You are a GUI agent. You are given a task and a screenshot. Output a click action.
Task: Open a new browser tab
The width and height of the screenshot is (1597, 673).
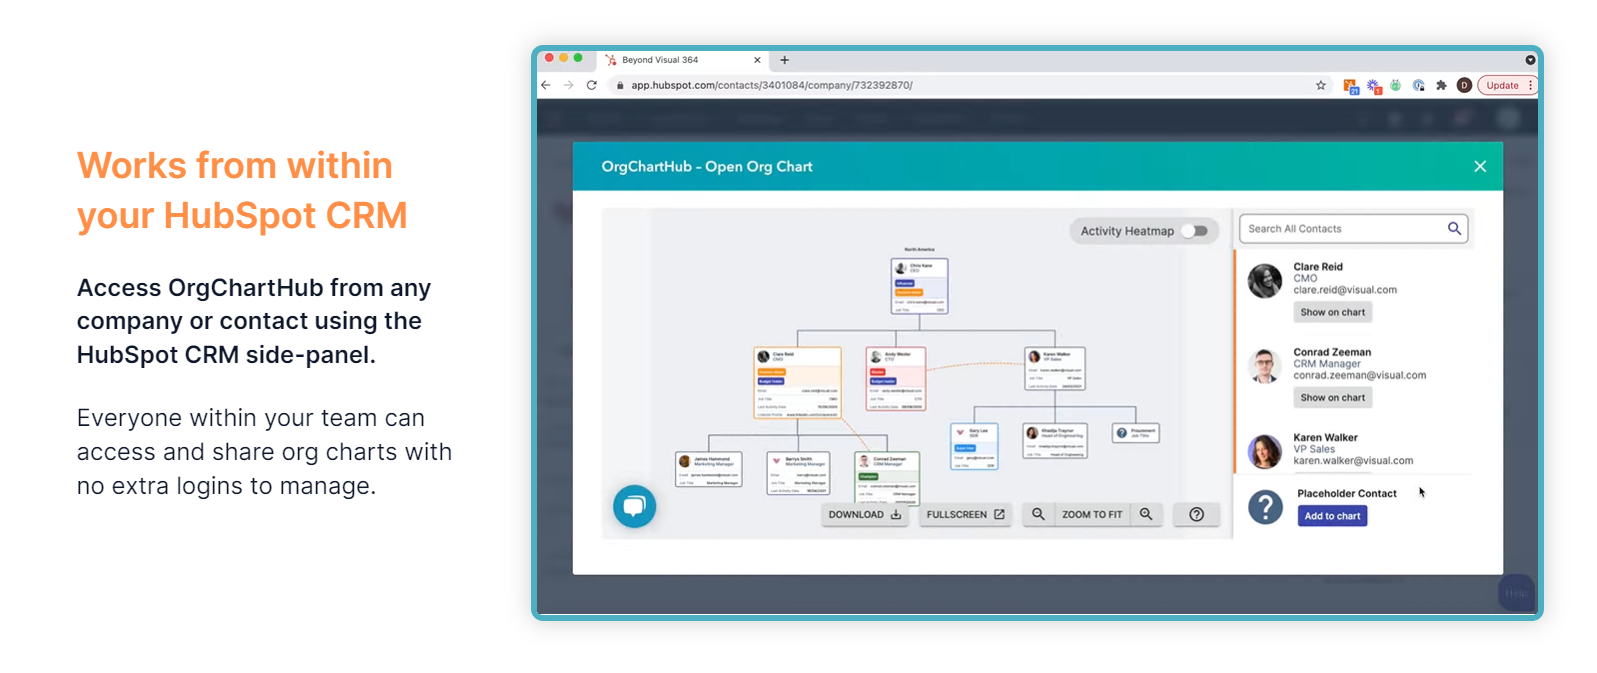(x=785, y=60)
